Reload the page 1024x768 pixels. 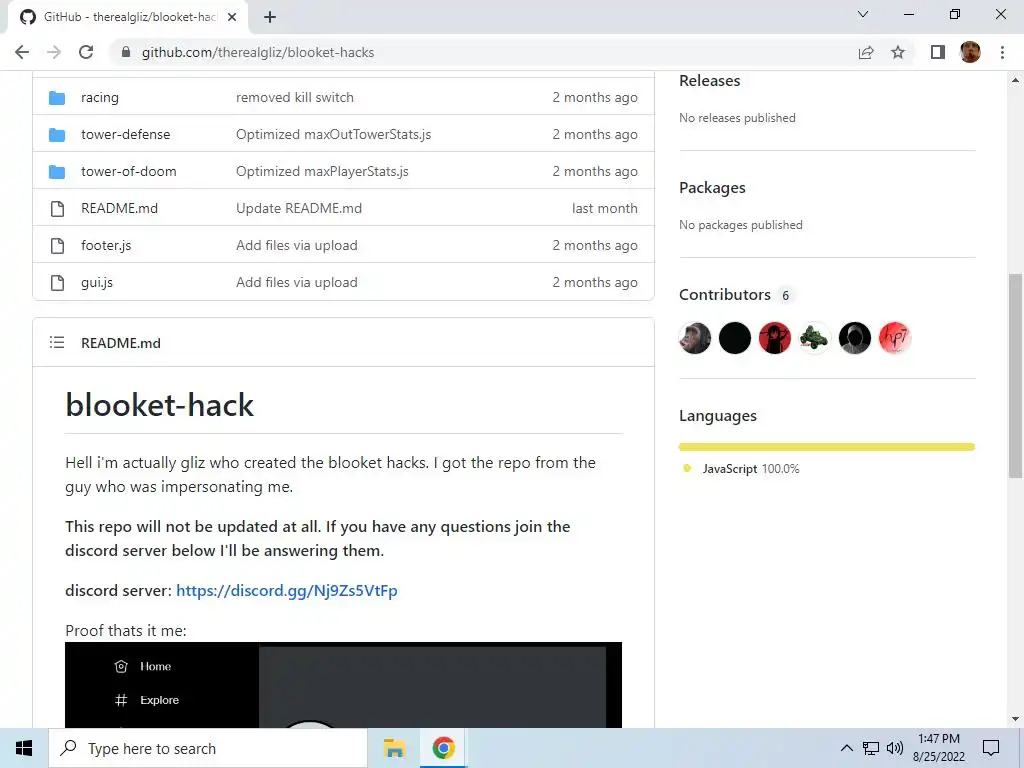click(x=86, y=52)
